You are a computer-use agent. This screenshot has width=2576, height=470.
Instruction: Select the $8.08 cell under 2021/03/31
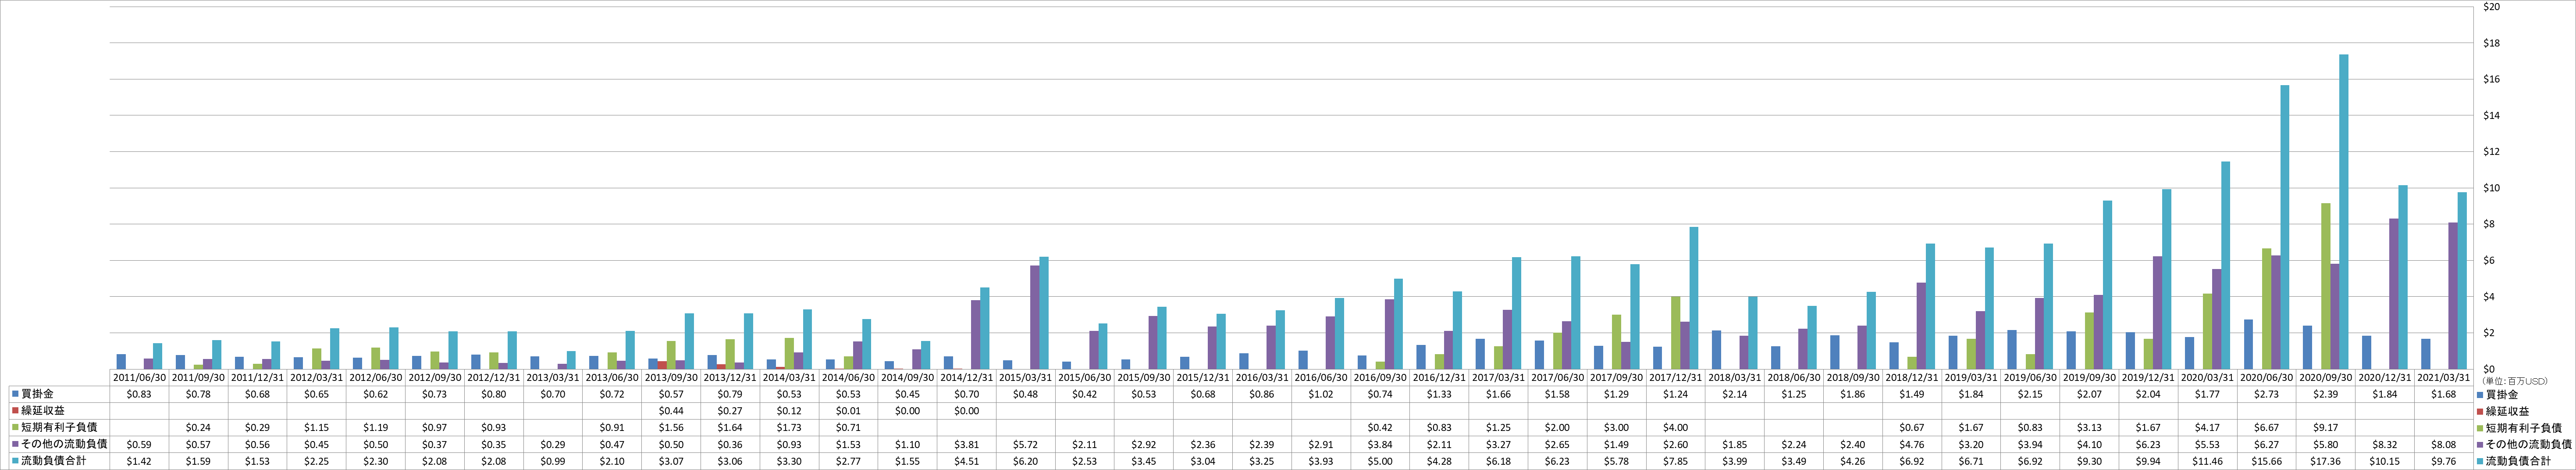coord(2444,444)
